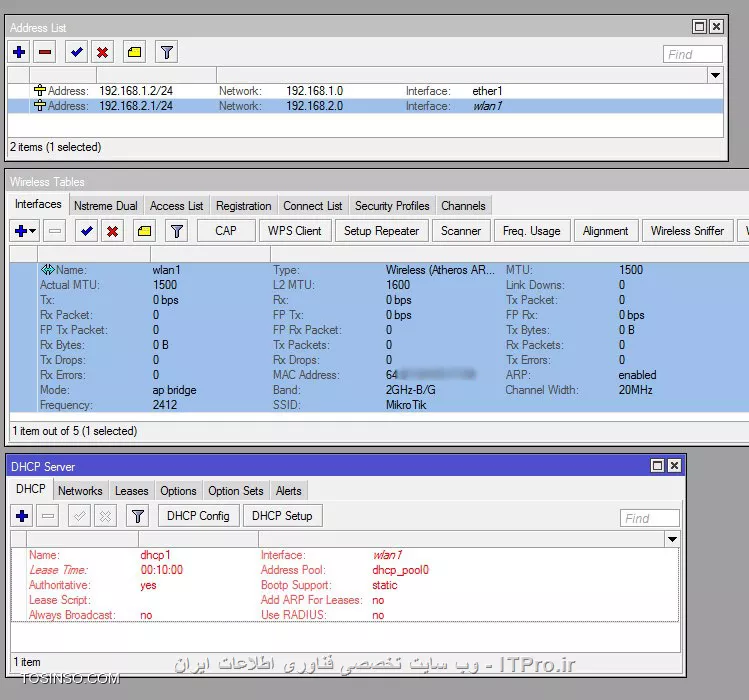Open Nstreme Dual tab
The height and width of the screenshot is (700, 749).
click(x=106, y=206)
